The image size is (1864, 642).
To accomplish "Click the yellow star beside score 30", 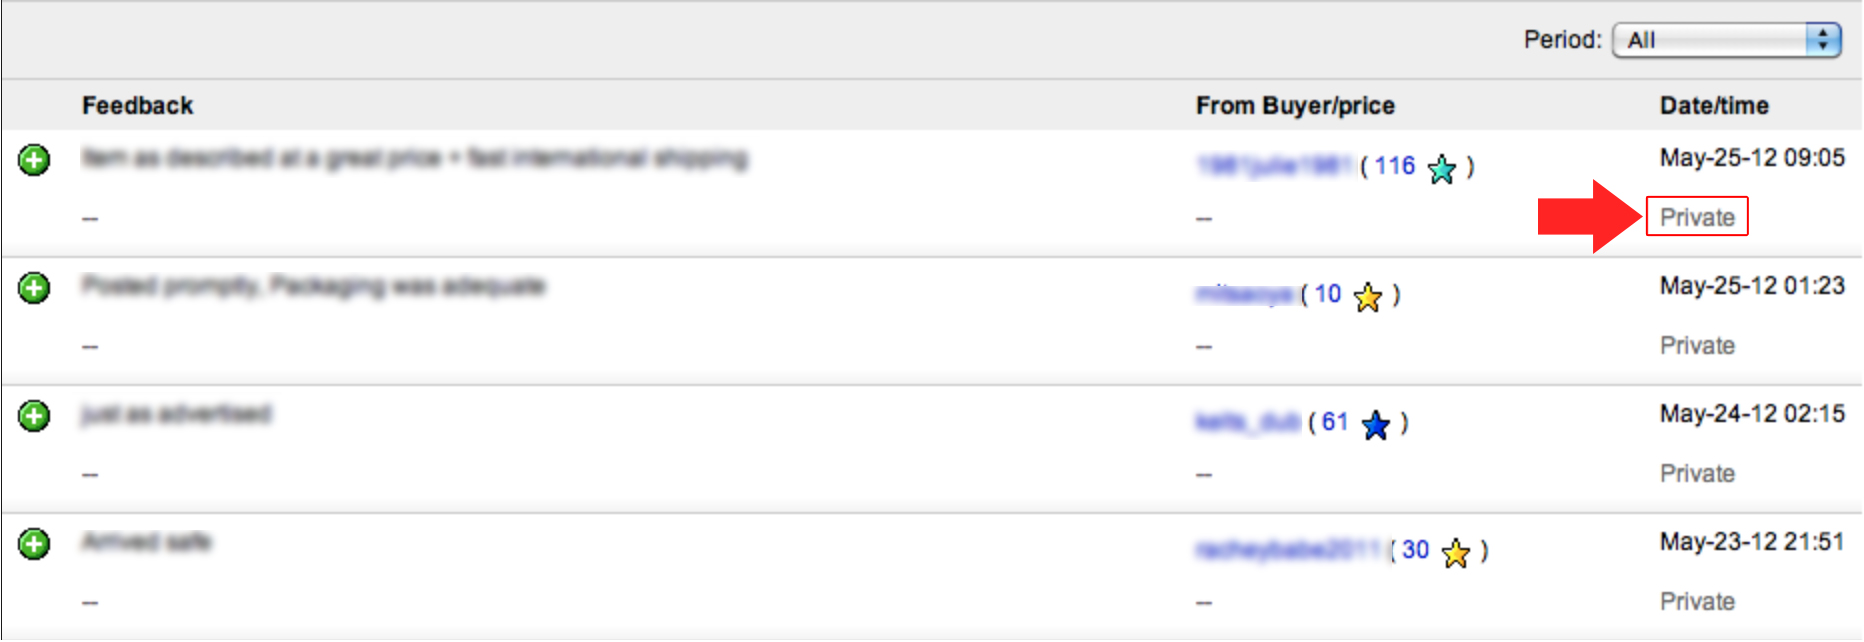I will 1456,553.
